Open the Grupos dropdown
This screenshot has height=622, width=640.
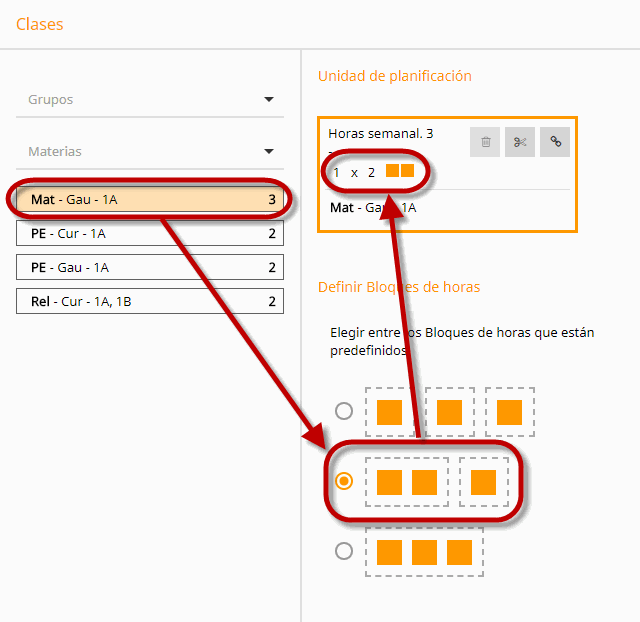coord(150,100)
